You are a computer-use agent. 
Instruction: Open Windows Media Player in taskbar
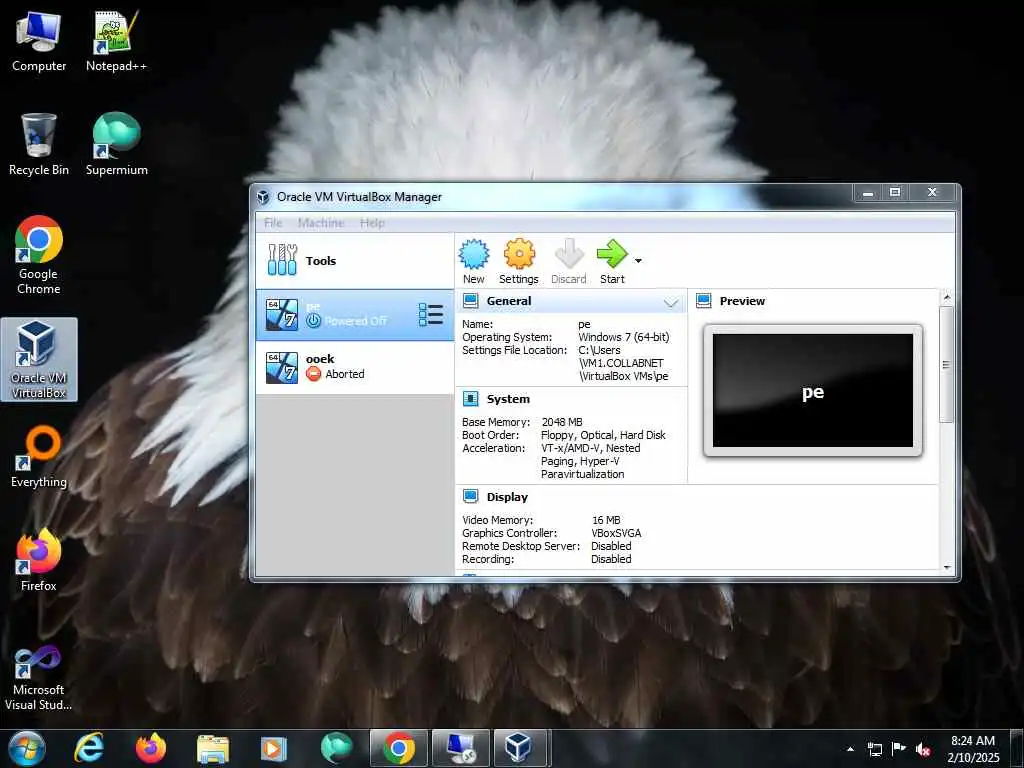click(274, 748)
